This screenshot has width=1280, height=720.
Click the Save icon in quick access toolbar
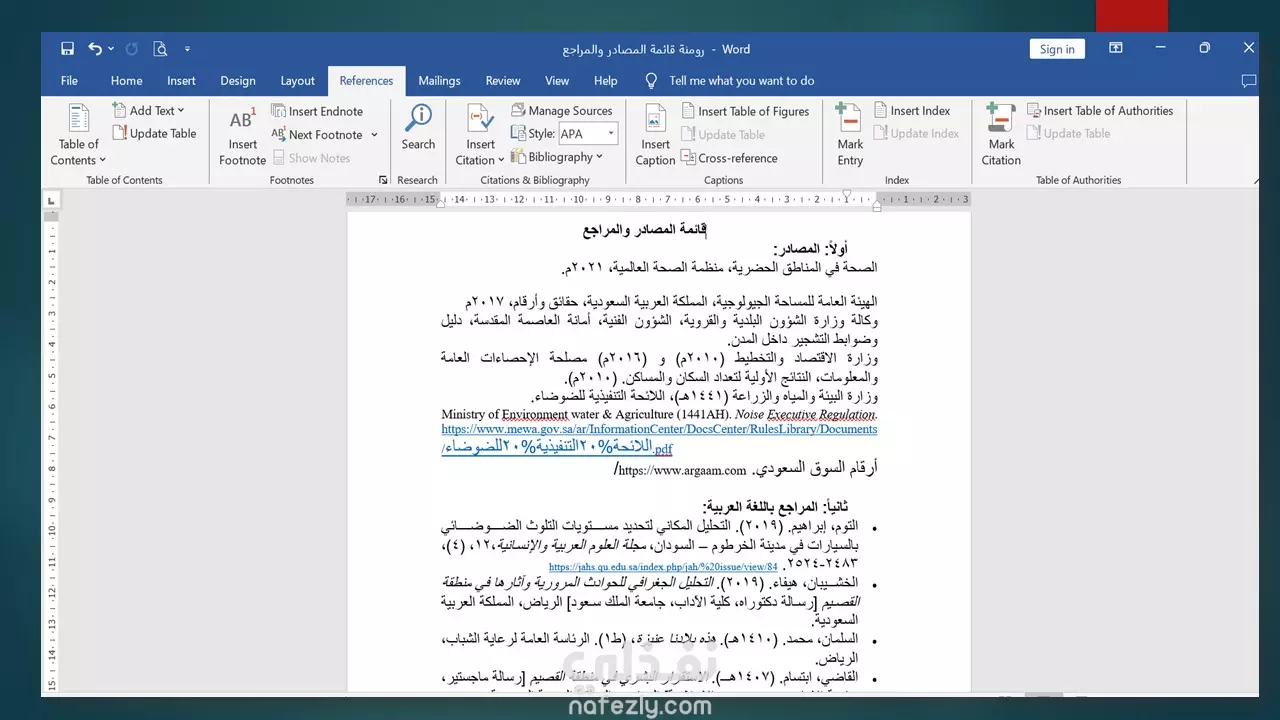67,48
